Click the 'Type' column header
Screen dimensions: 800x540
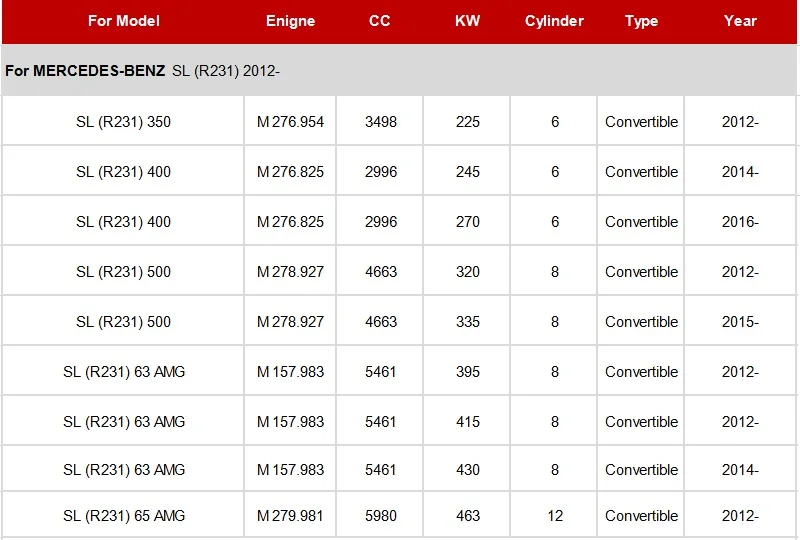click(x=641, y=21)
